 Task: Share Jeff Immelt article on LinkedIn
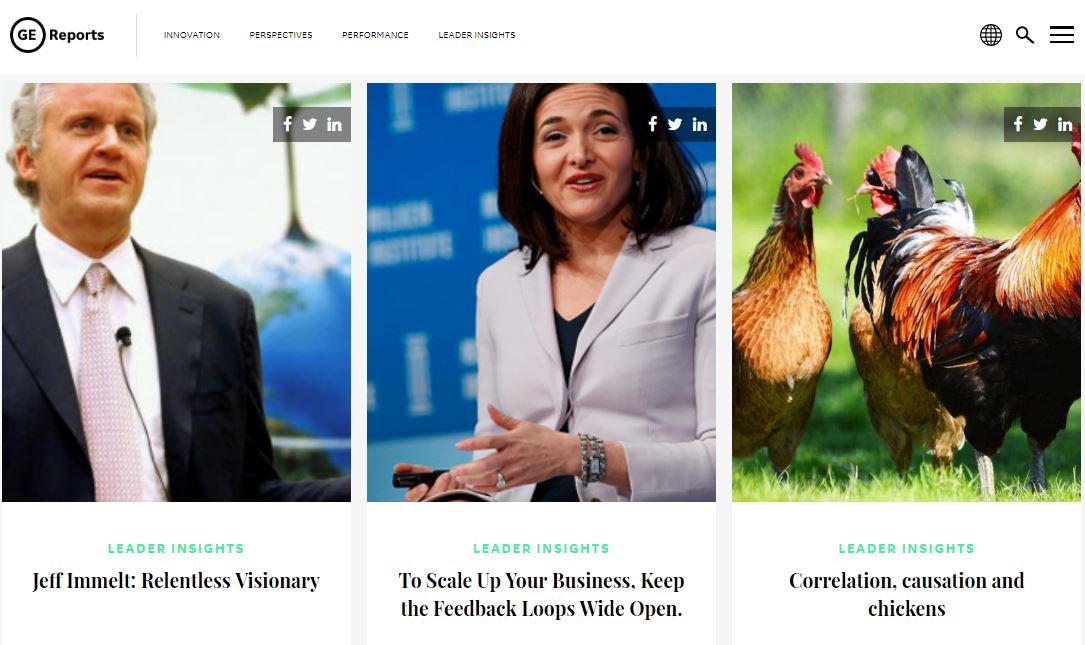point(334,124)
